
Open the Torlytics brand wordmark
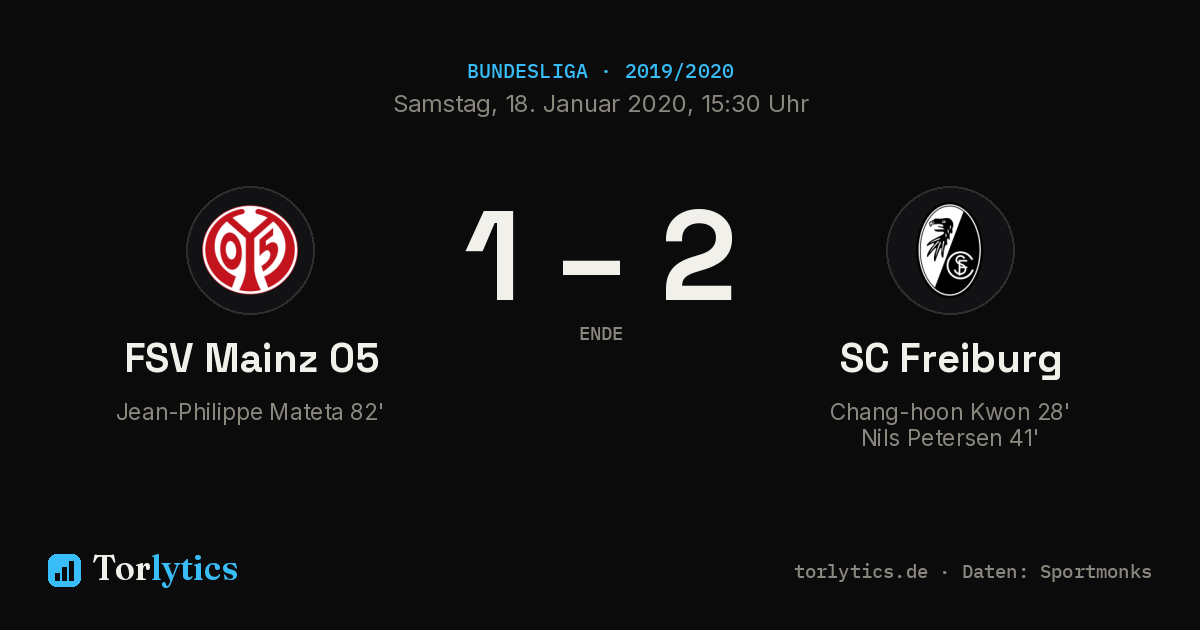click(165, 569)
